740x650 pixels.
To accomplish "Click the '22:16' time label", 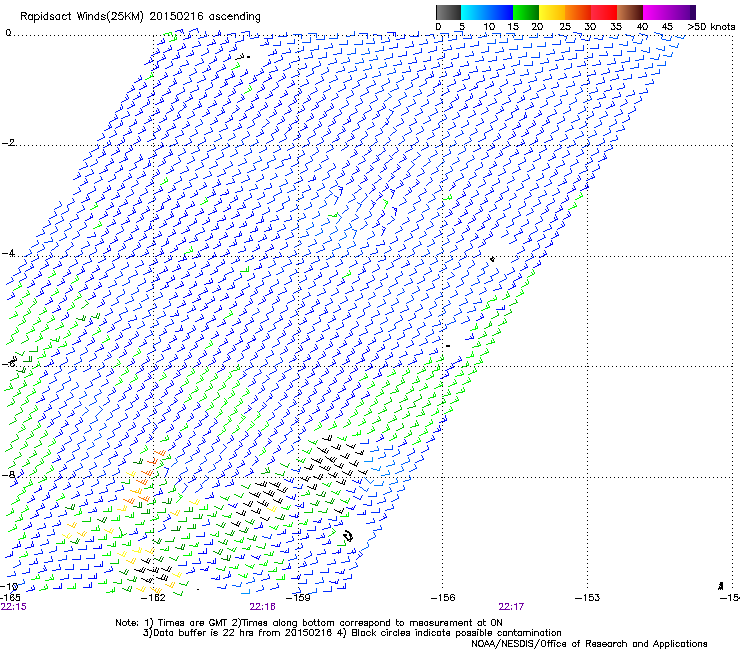I will tap(262, 607).
